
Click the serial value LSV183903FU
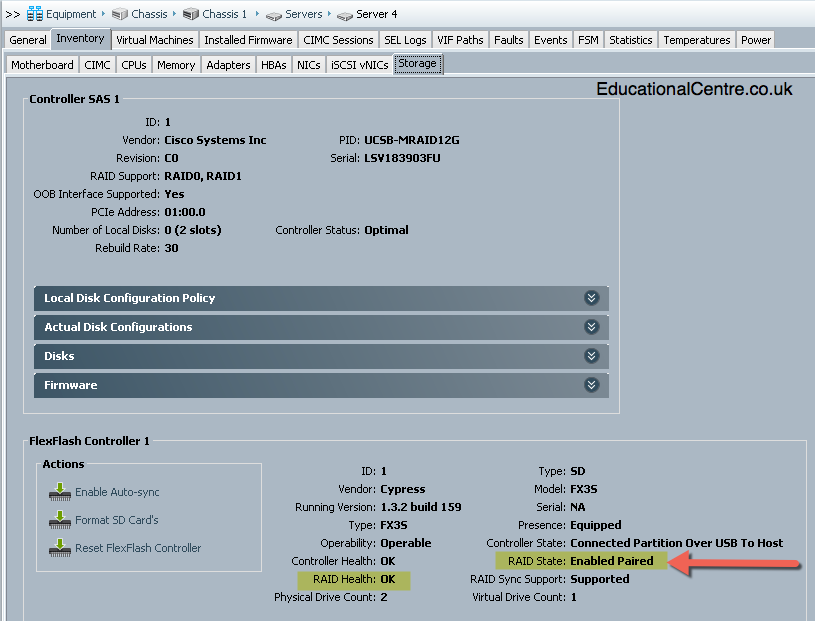point(402,158)
